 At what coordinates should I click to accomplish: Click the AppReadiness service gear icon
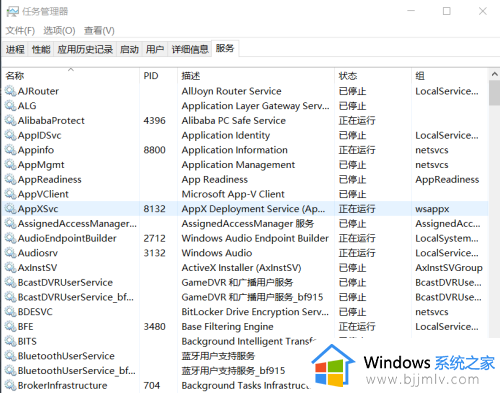(10, 179)
